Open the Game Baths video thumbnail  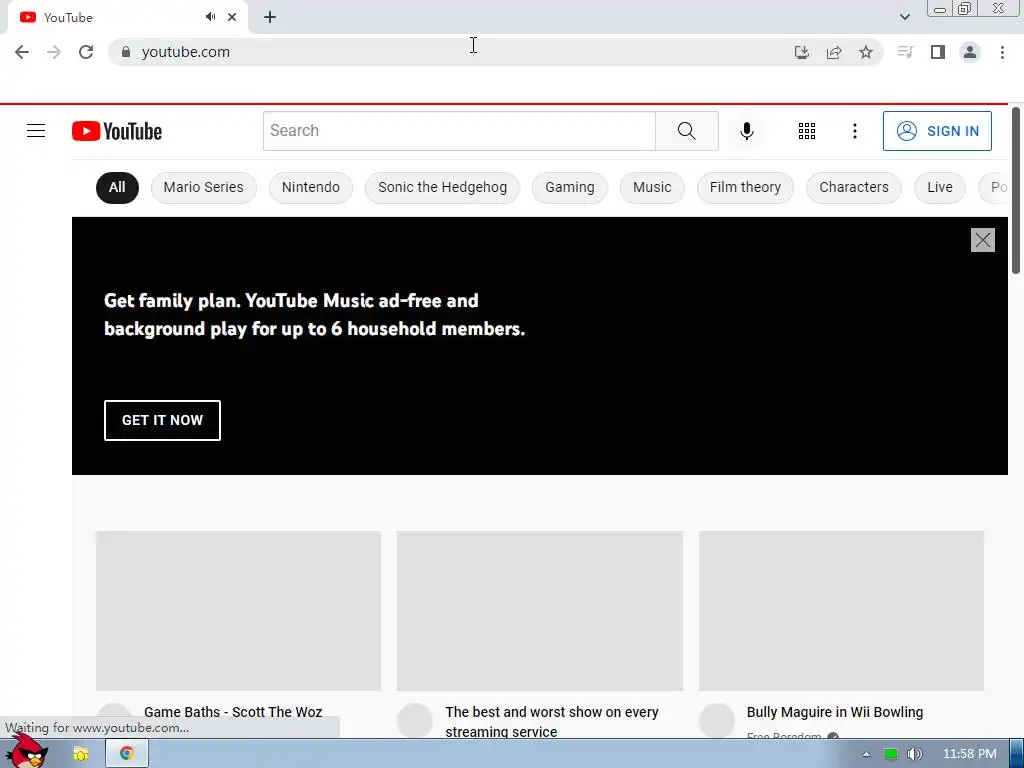click(x=238, y=611)
